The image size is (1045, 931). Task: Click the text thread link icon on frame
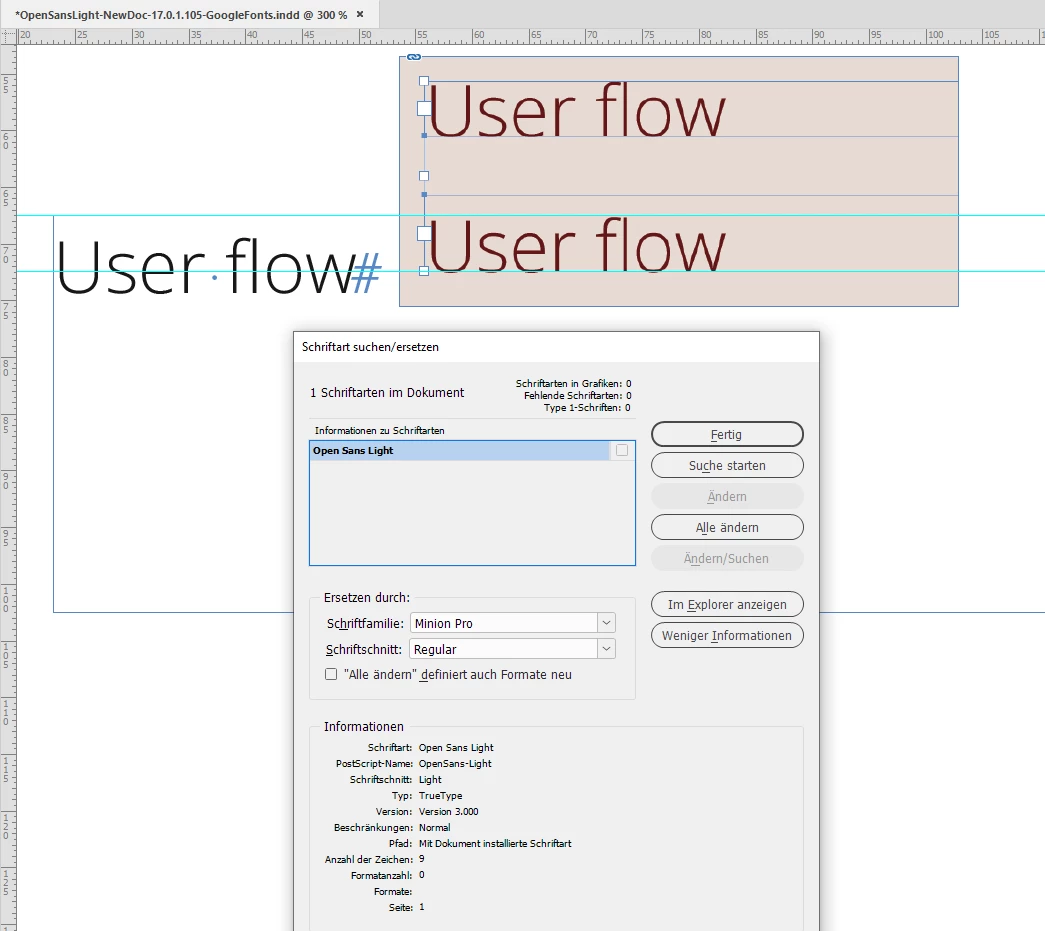click(414, 57)
